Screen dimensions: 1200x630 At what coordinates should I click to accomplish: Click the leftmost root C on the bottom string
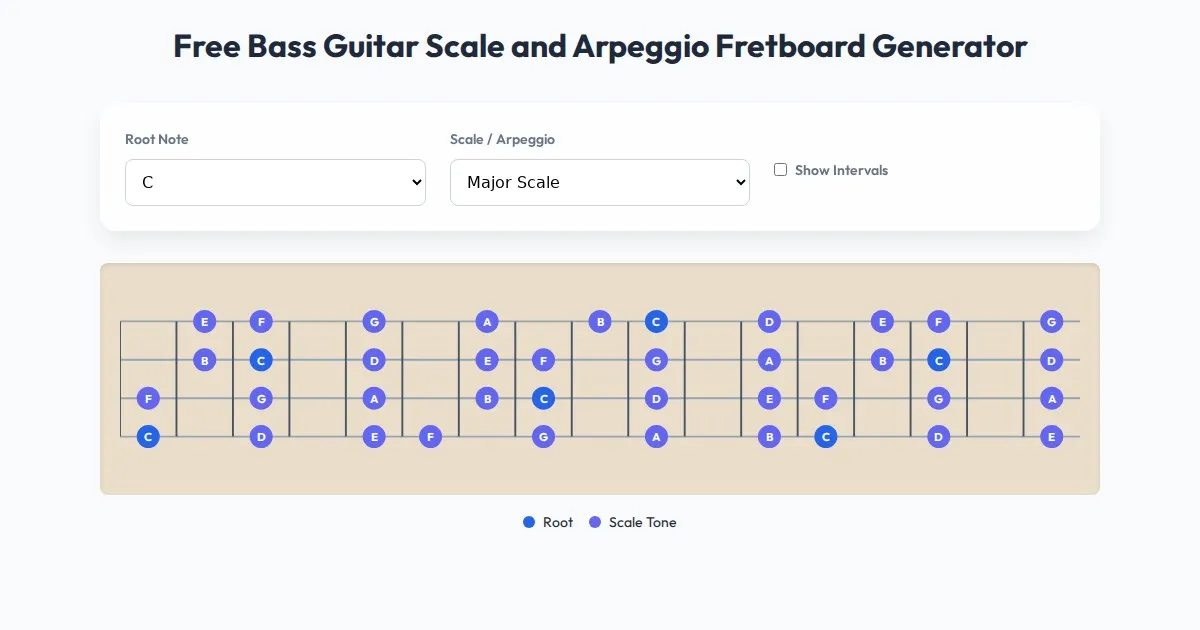coord(148,436)
